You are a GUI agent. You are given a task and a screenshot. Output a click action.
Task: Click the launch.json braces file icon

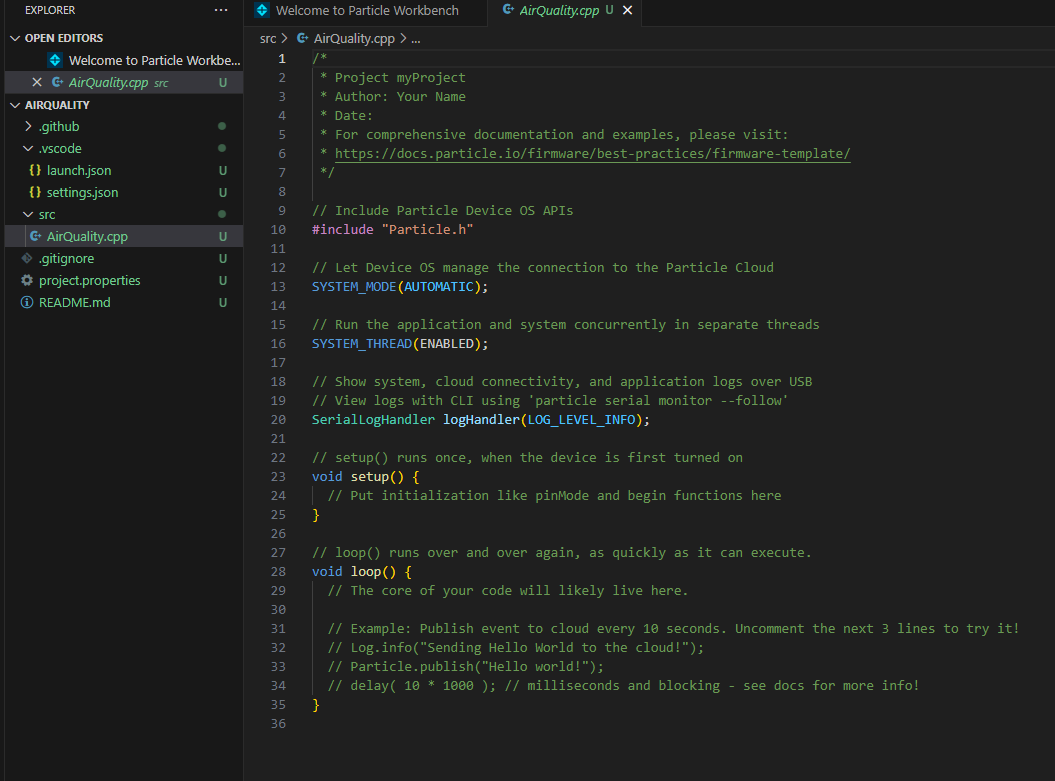point(35,171)
